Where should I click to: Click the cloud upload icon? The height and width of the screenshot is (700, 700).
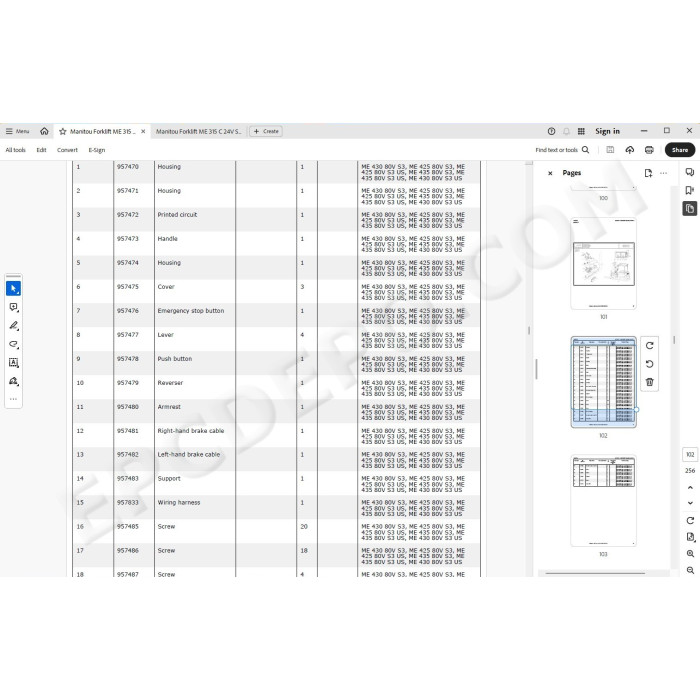pos(629,150)
